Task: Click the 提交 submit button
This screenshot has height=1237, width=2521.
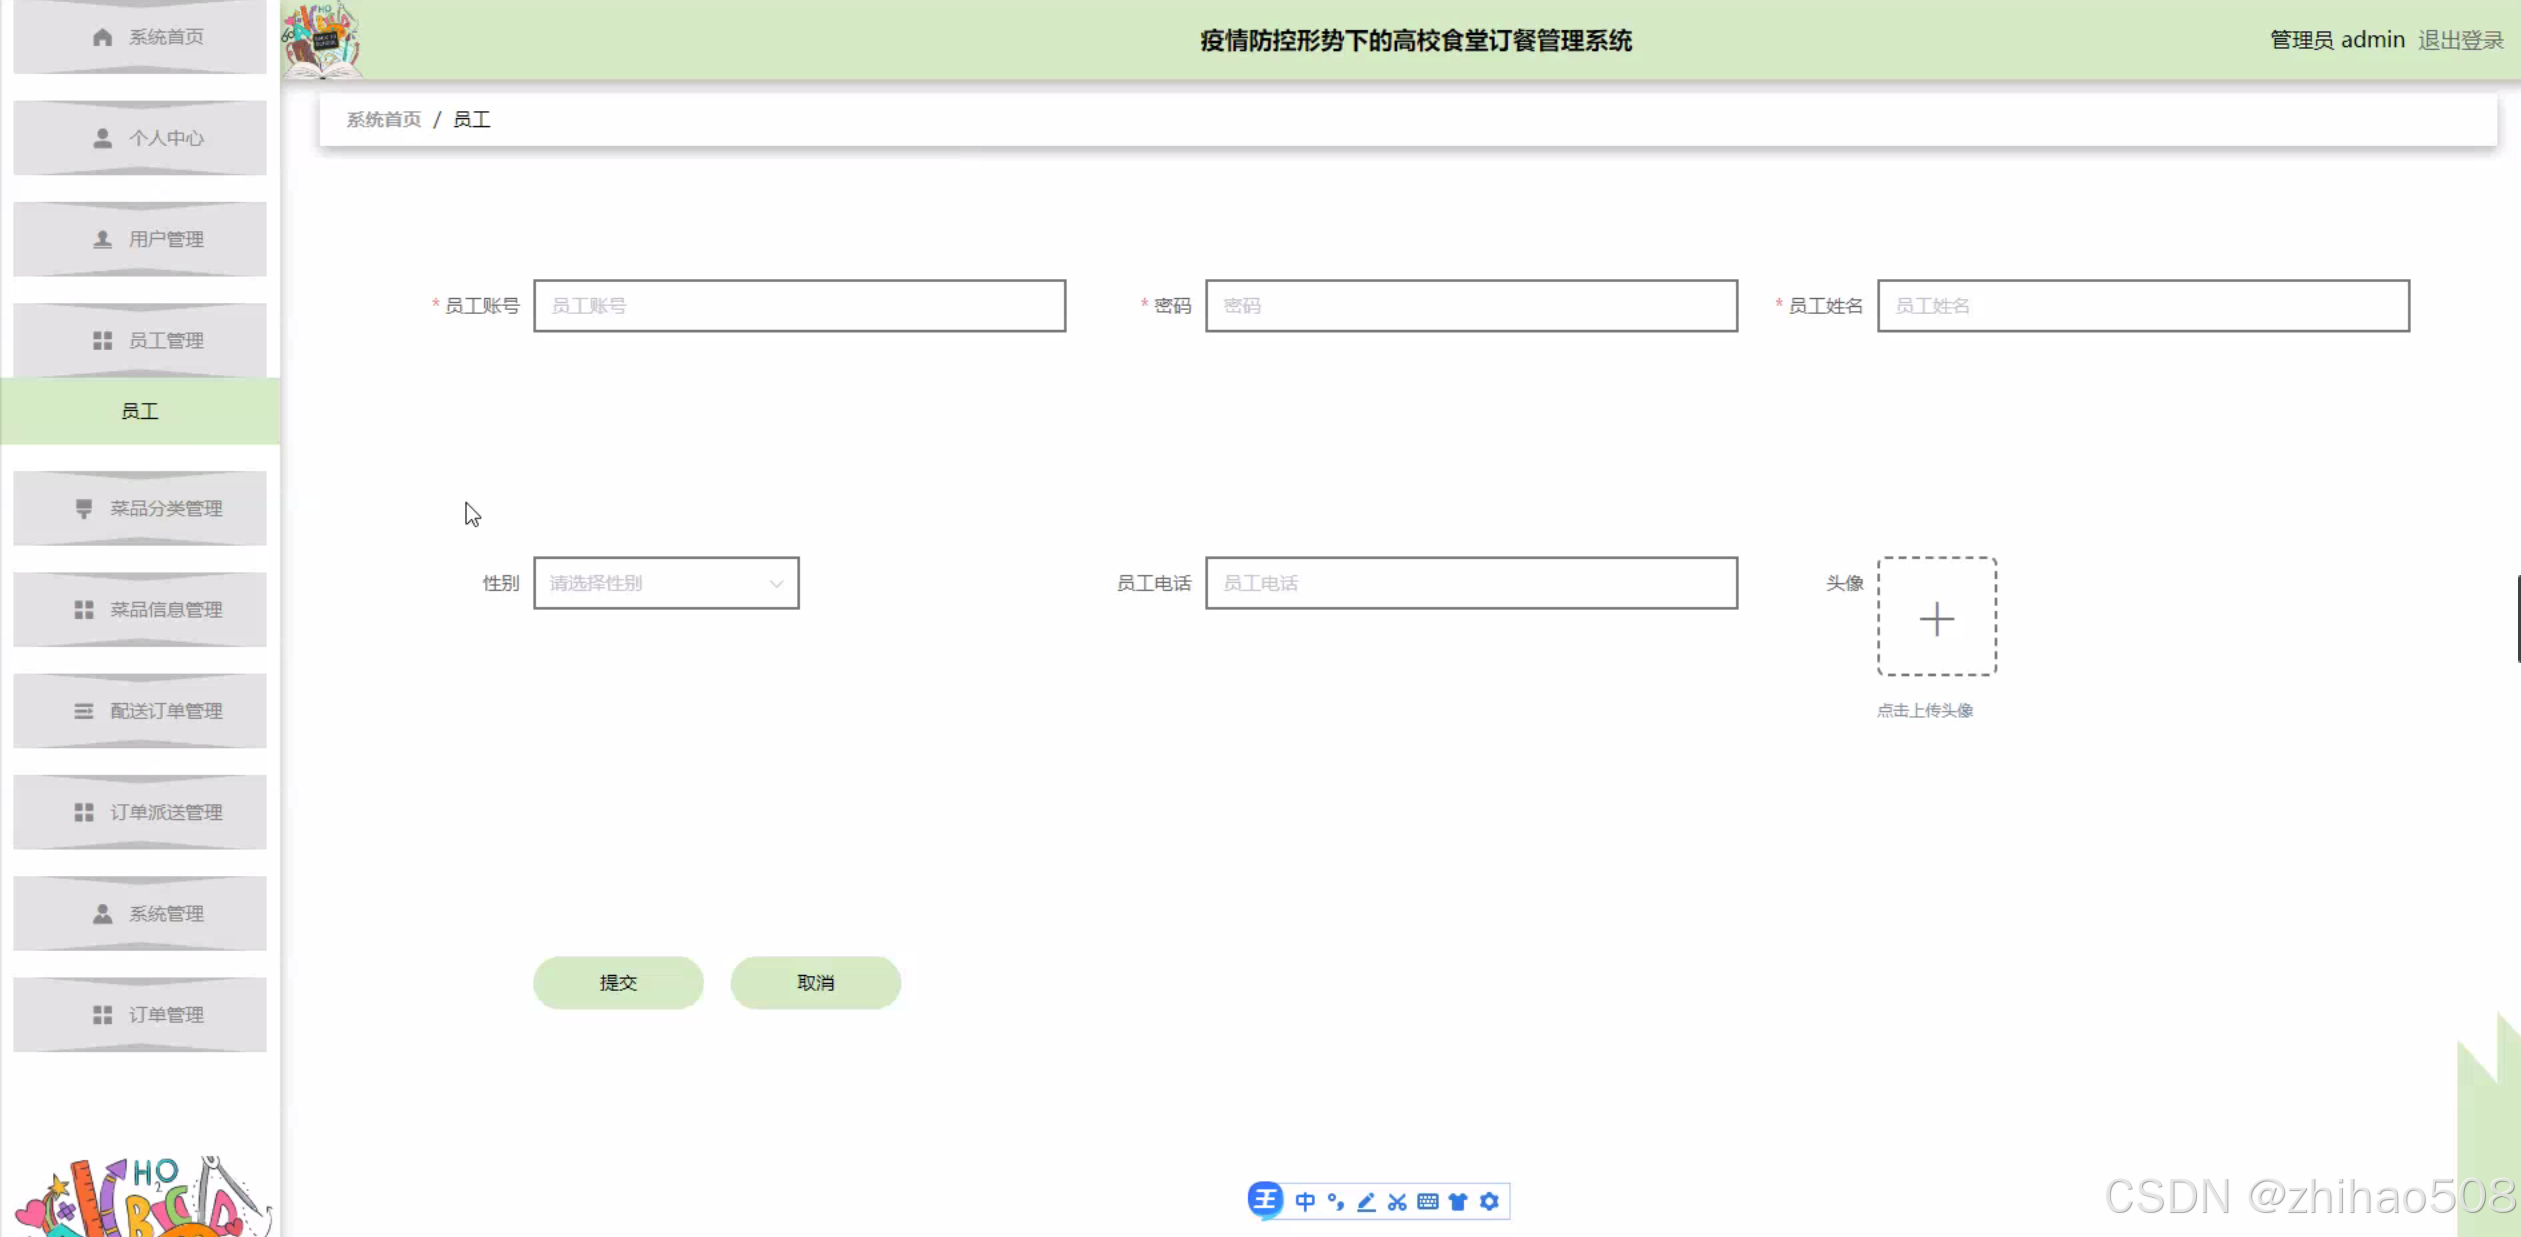Action: tap(618, 982)
